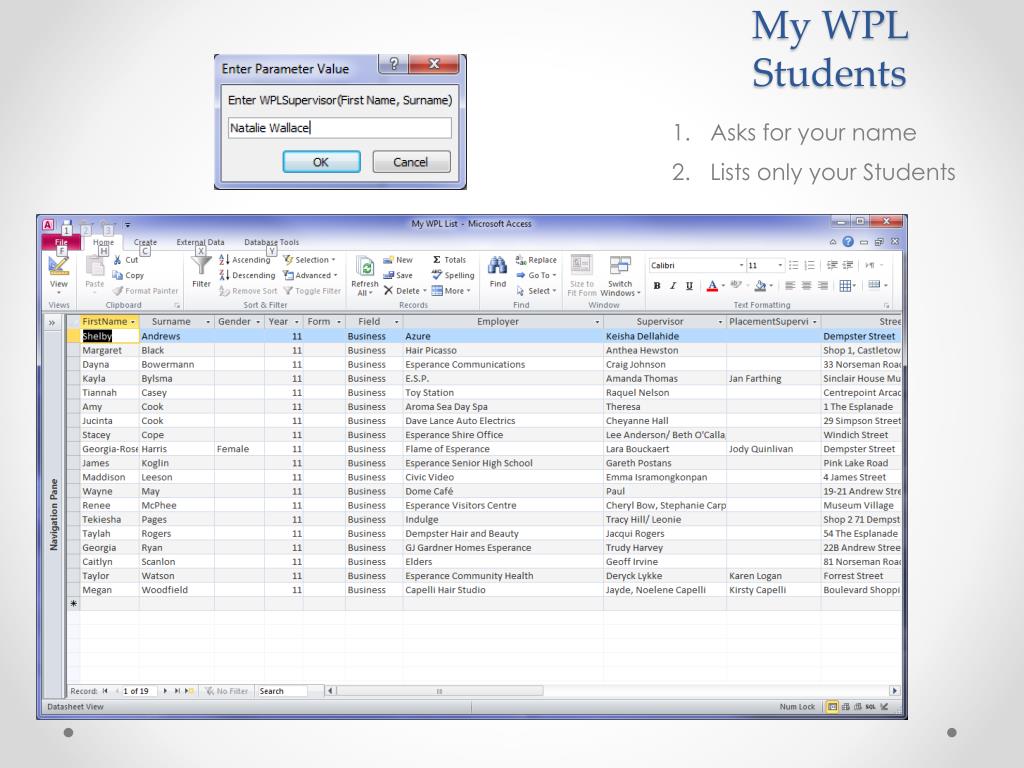Switch to Datasheet View in status bar
Image resolution: width=1024 pixels, height=768 pixels.
pyautogui.click(x=833, y=707)
